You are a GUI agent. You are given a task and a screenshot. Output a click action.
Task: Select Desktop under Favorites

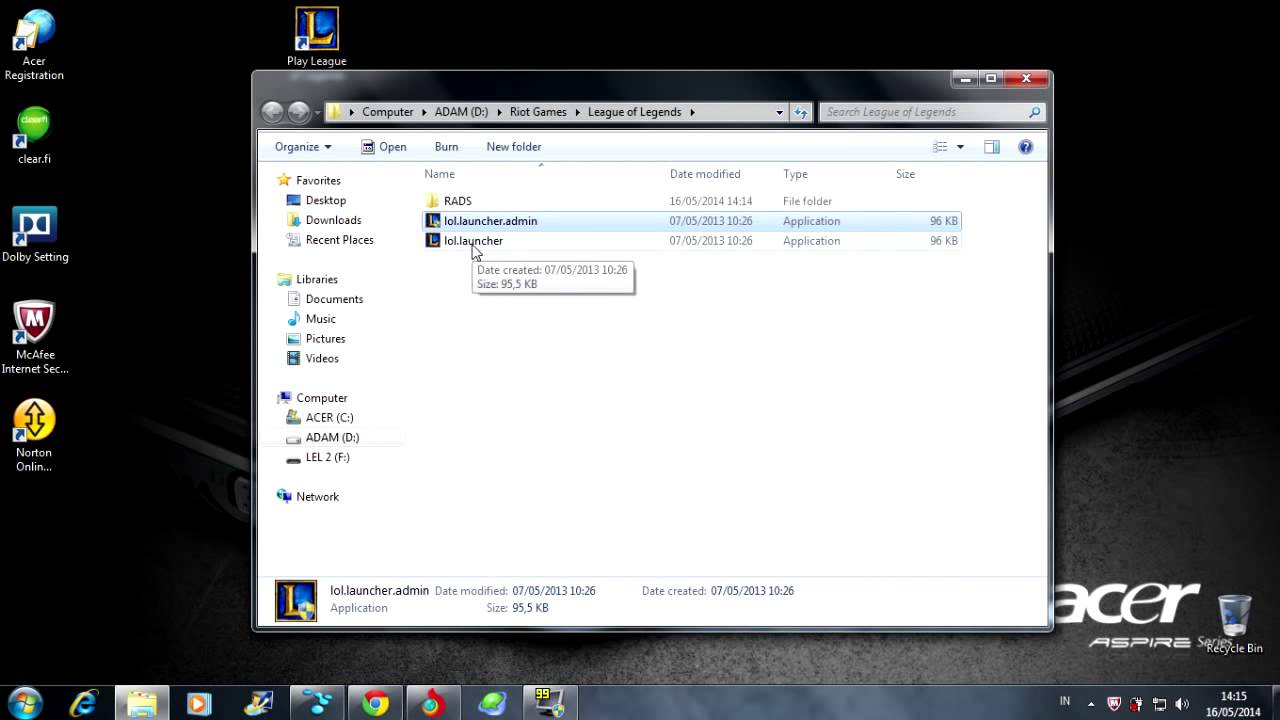pyautogui.click(x=326, y=201)
